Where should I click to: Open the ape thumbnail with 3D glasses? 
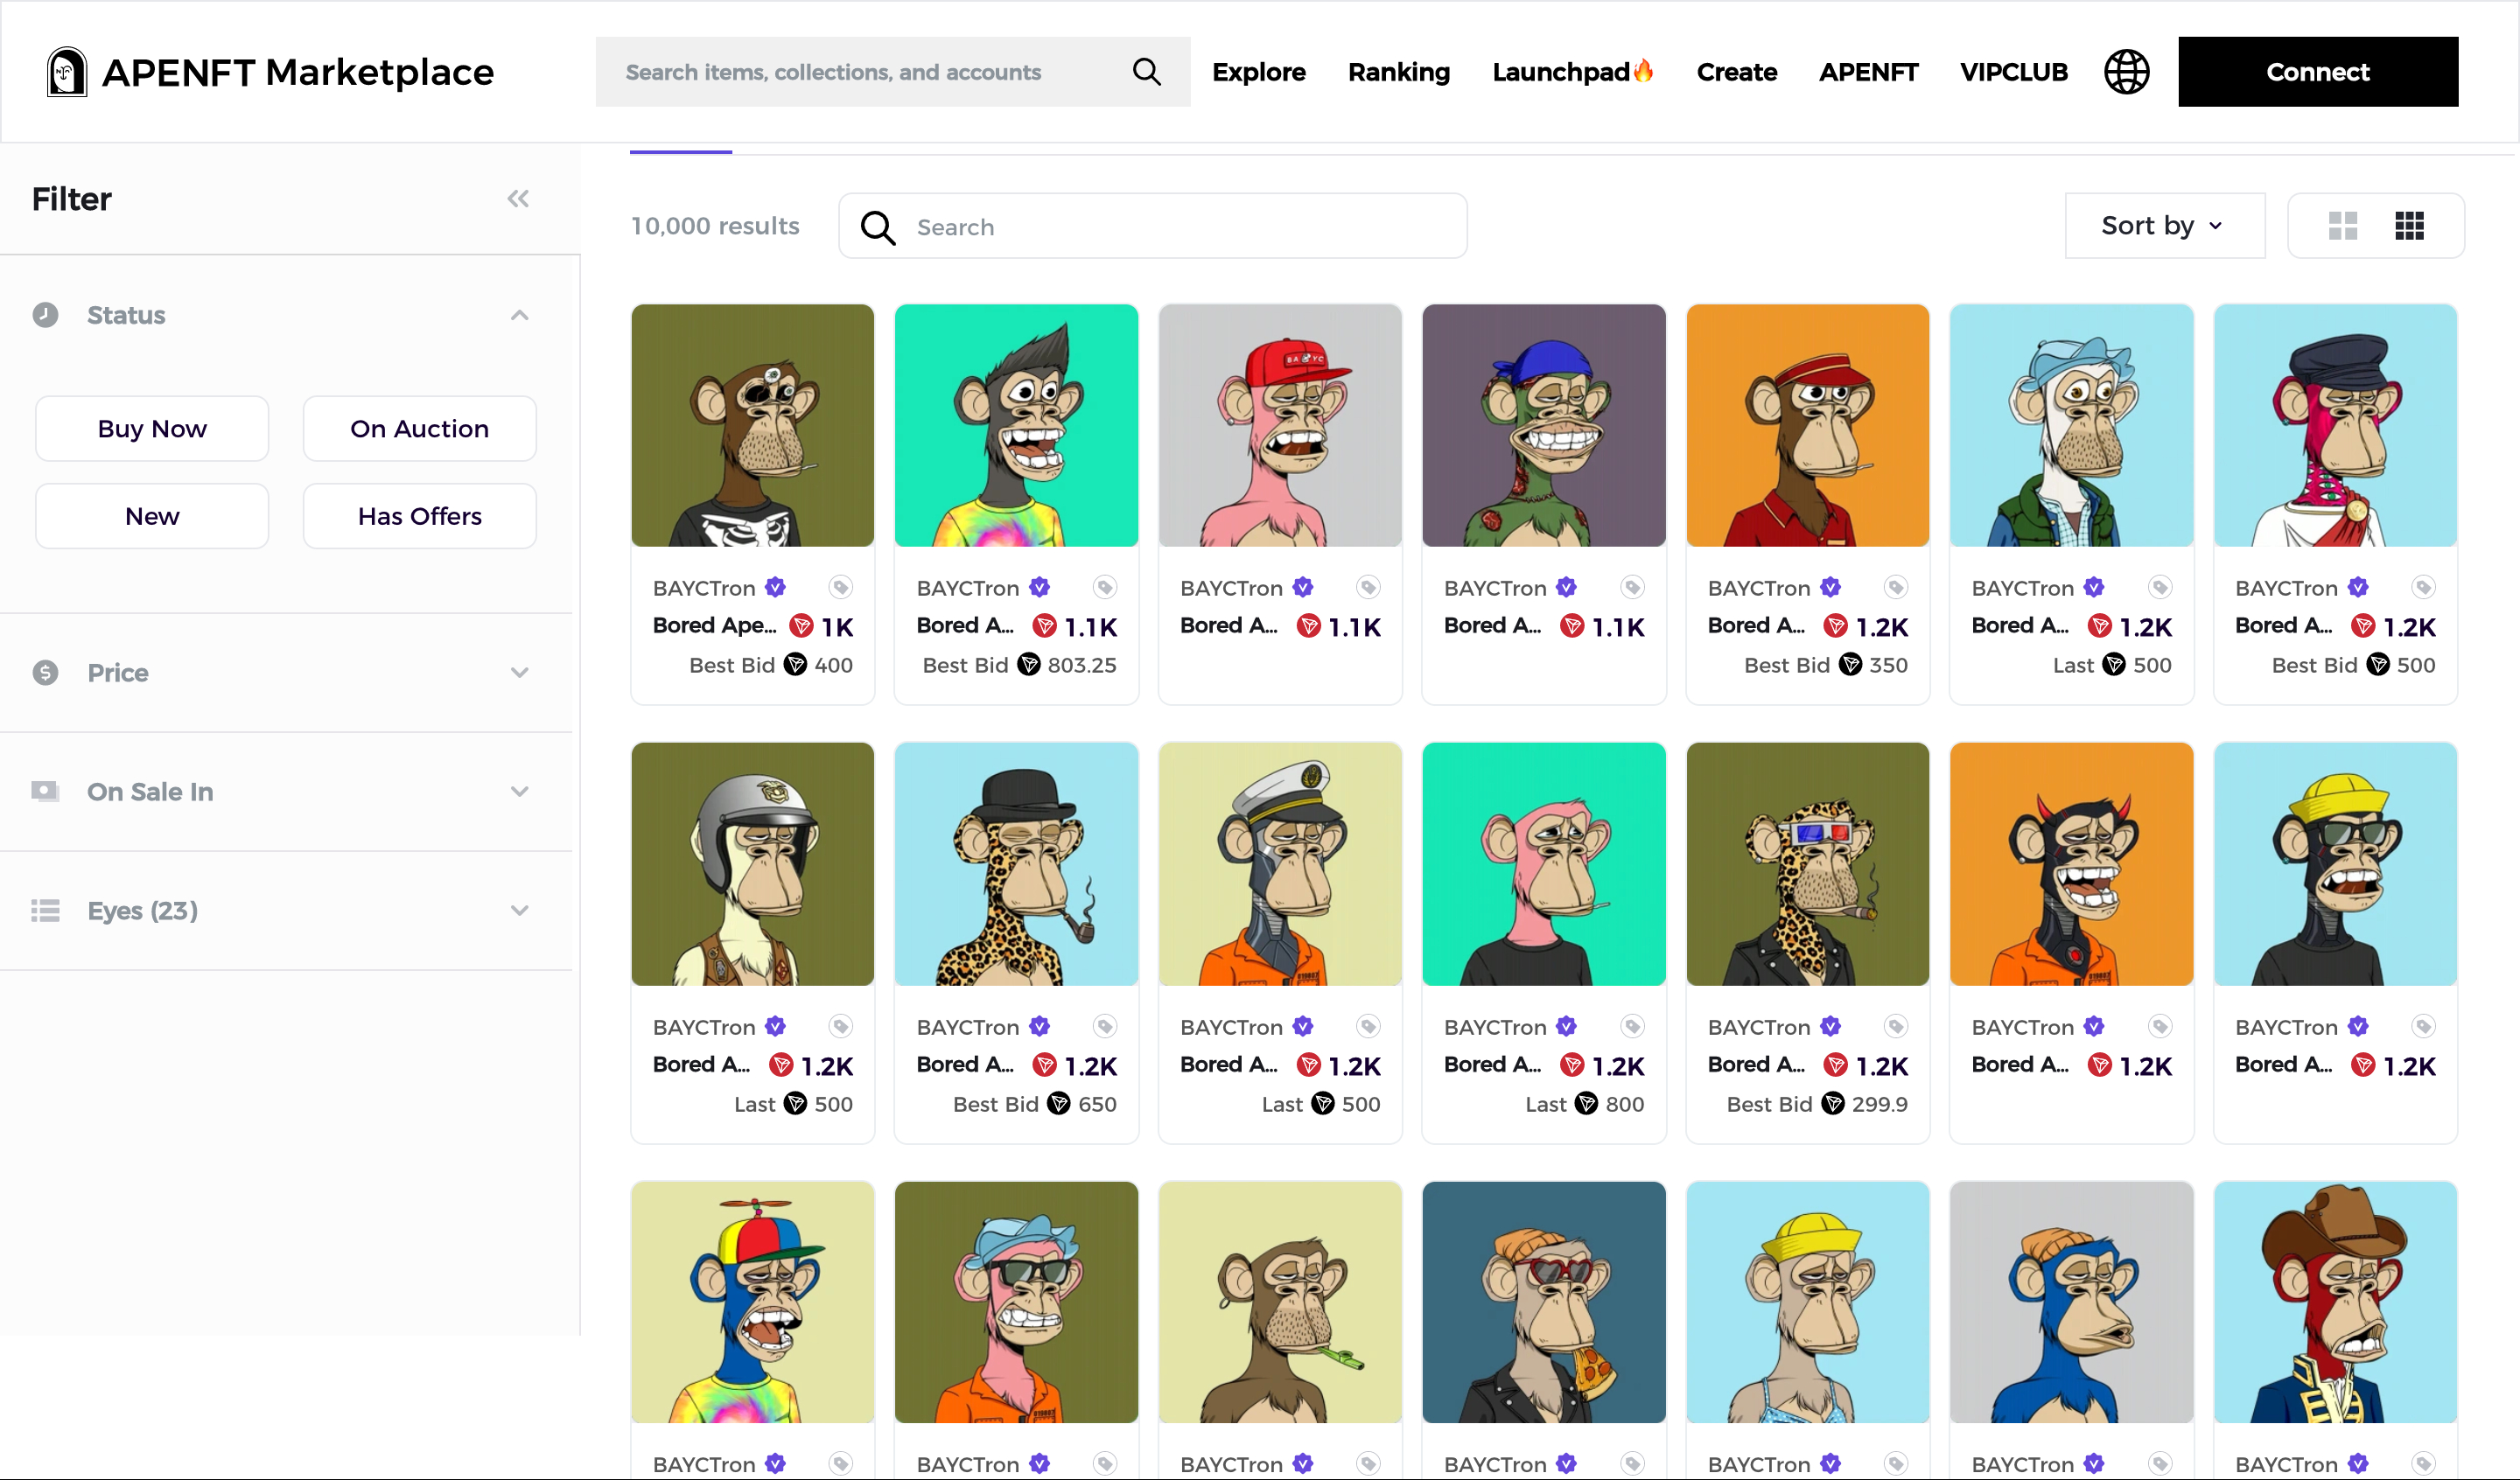click(1808, 864)
